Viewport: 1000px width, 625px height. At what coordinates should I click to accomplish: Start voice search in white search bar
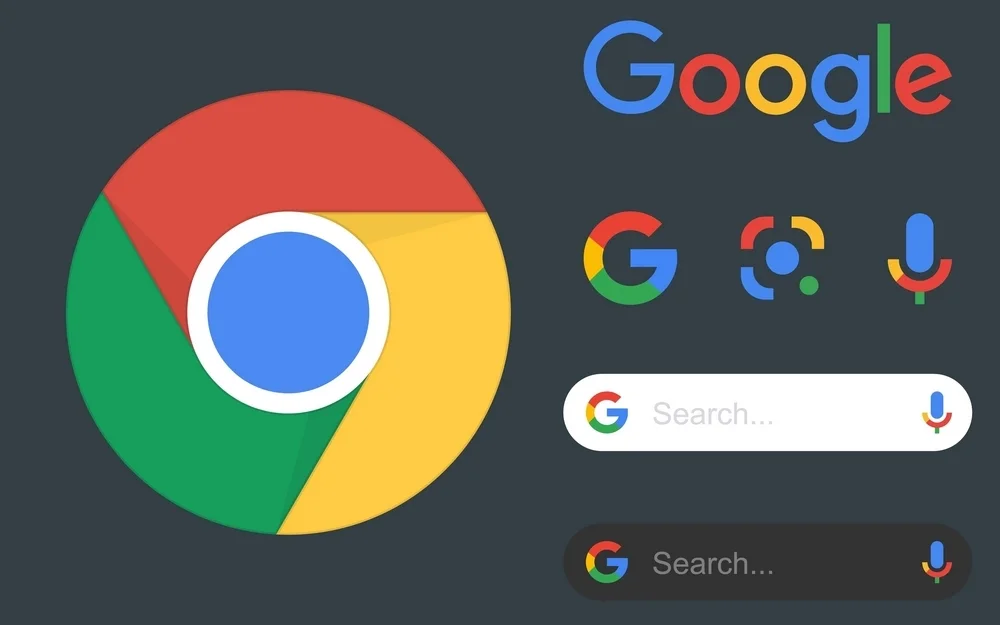click(936, 413)
